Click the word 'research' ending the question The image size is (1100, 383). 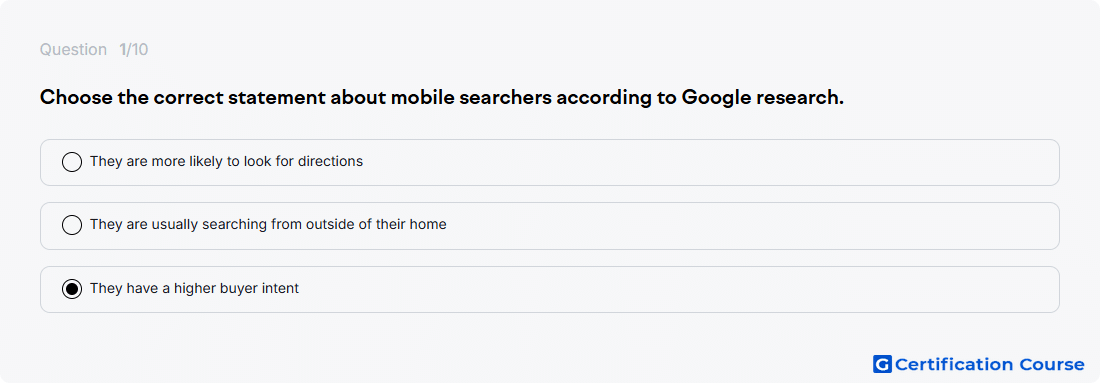pos(800,98)
